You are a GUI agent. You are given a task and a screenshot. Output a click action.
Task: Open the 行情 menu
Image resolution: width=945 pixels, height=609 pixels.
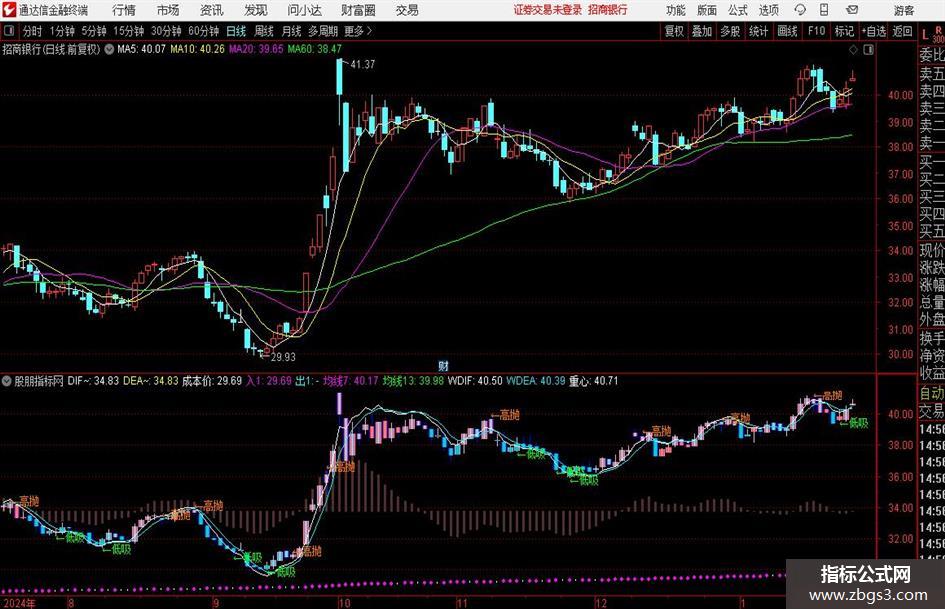[124, 10]
